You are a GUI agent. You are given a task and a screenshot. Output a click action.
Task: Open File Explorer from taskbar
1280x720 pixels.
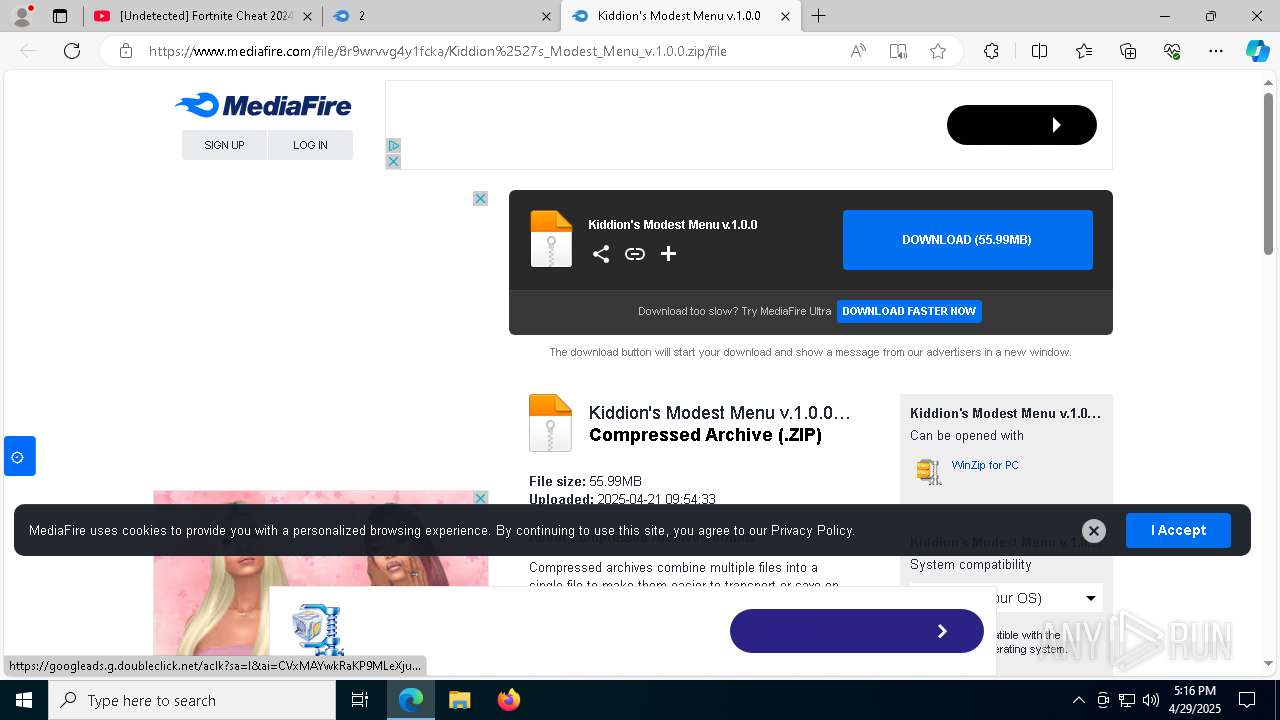(459, 700)
